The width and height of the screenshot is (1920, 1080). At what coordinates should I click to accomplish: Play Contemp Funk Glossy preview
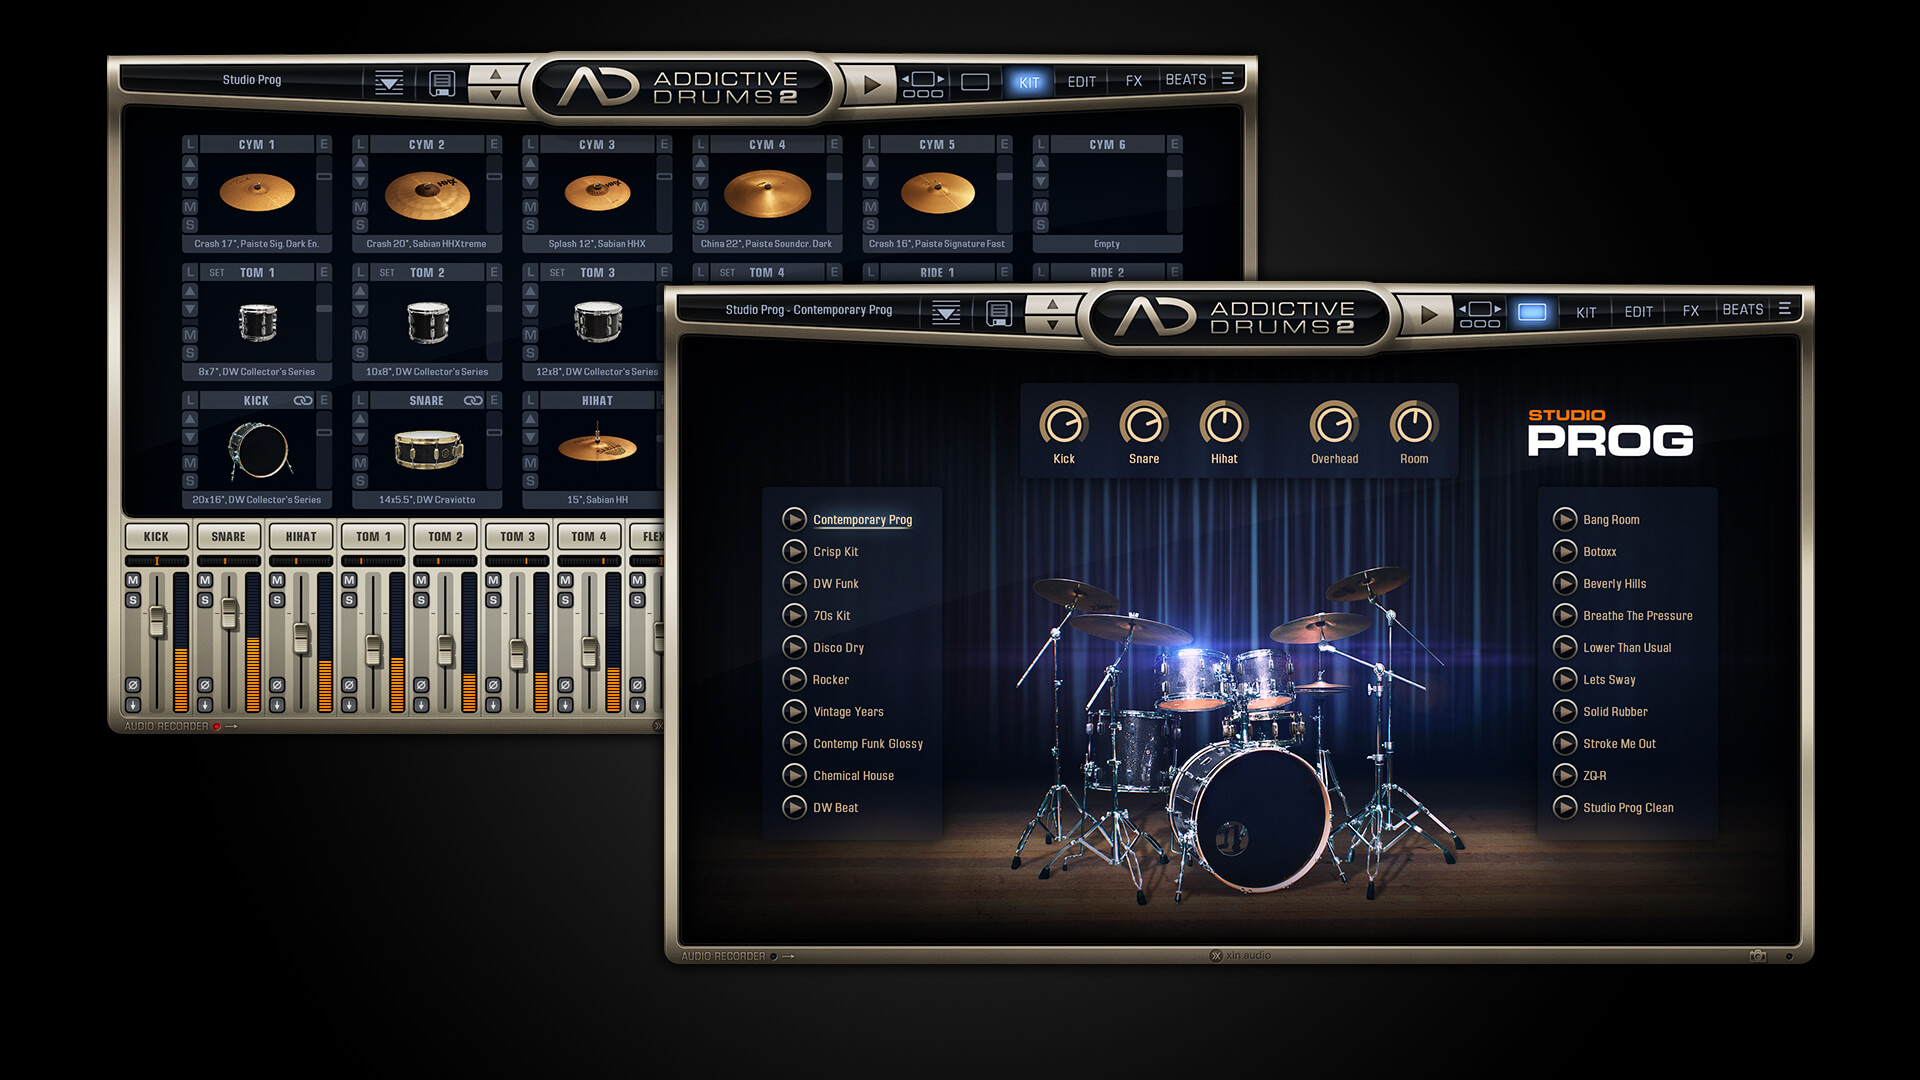tap(794, 743)
